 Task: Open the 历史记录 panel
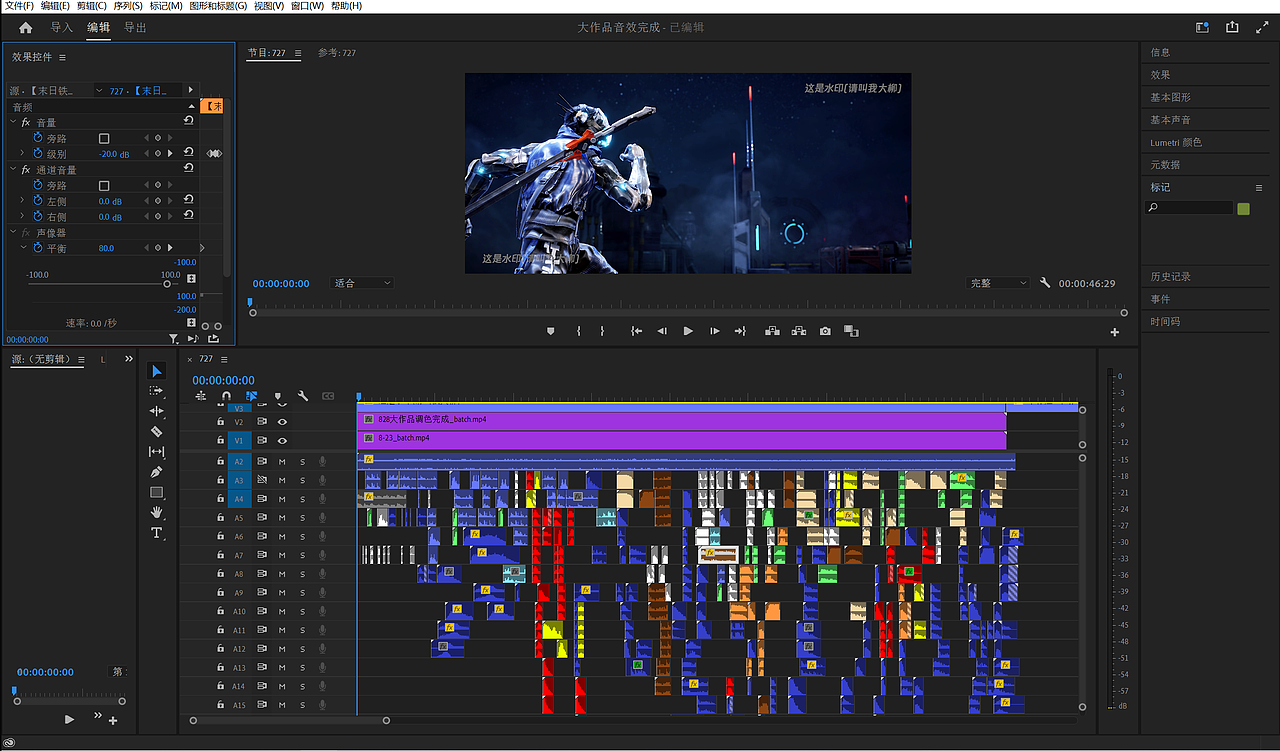pos(1170,276)
